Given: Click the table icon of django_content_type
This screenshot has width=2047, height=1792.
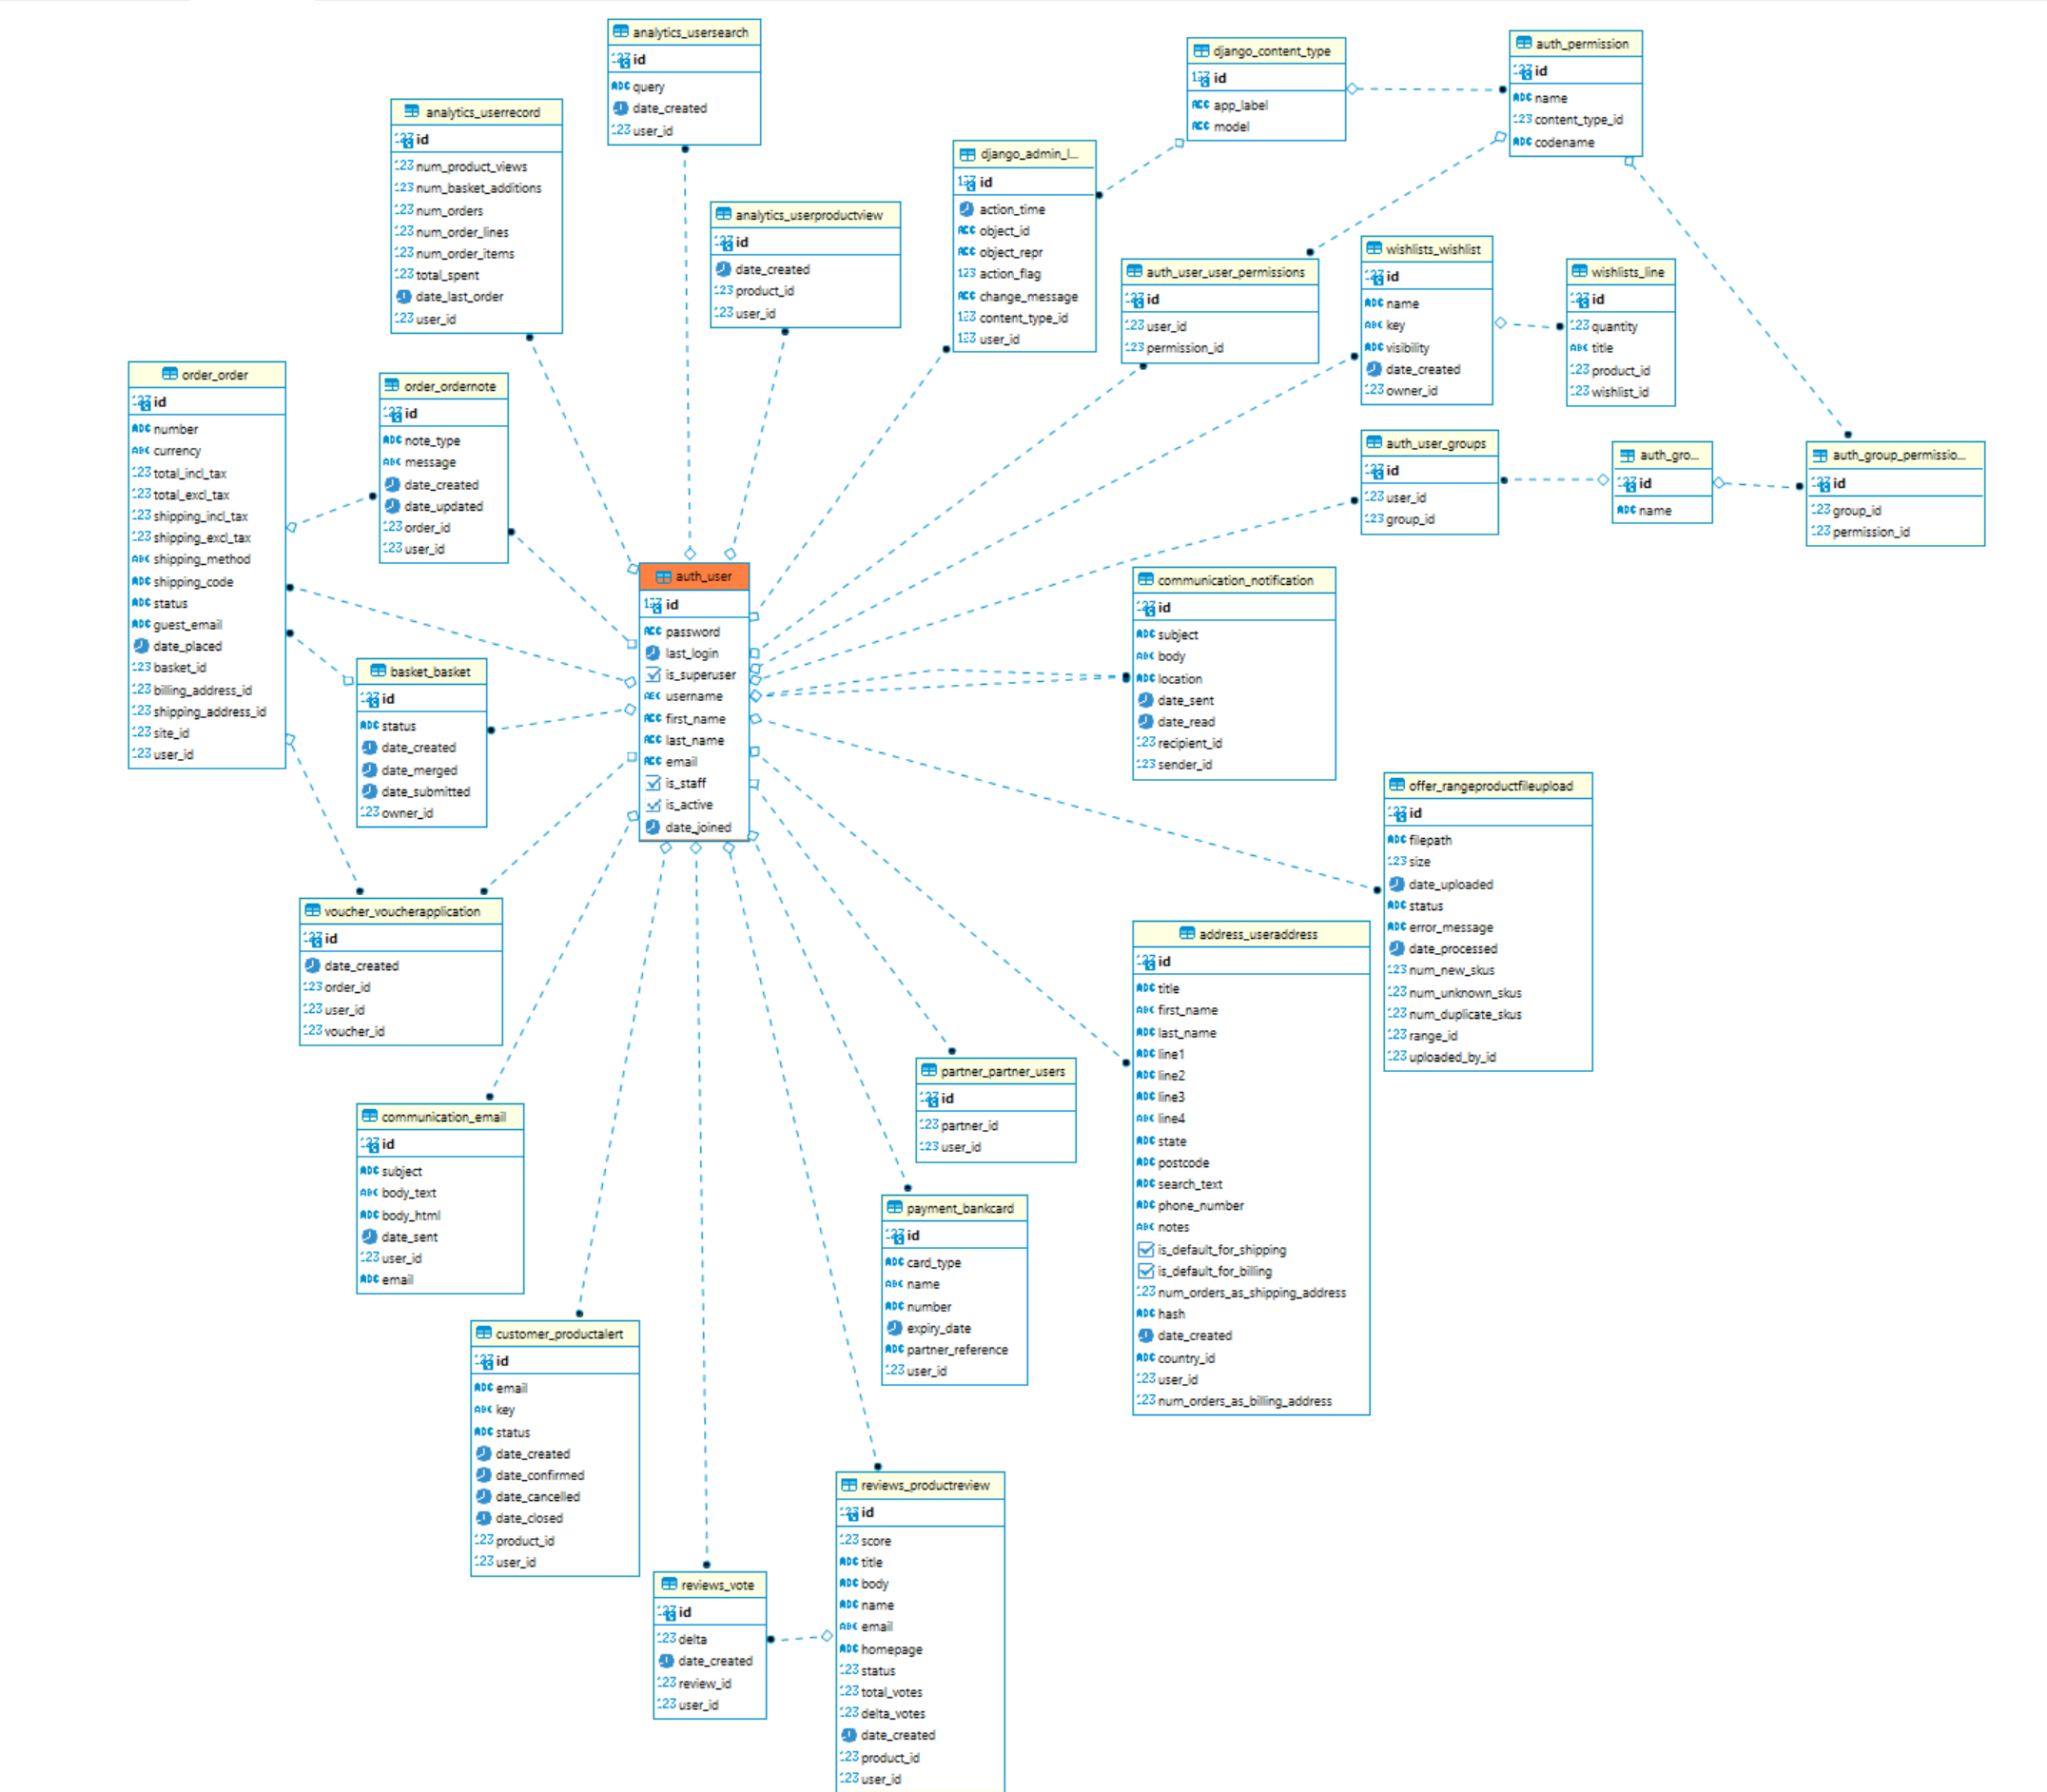Looking at the screenshot, I should point(1200,51).
